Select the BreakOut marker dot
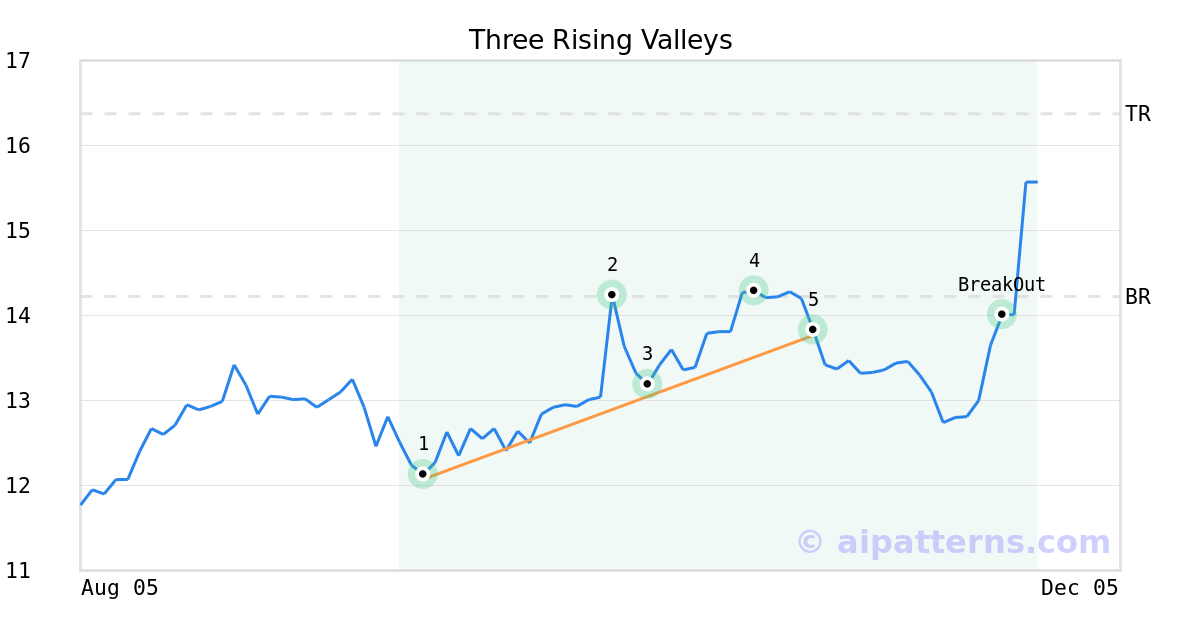The height and width of the screenshot is (630, 1200). pyautogui.click(x=1001, y=314)
